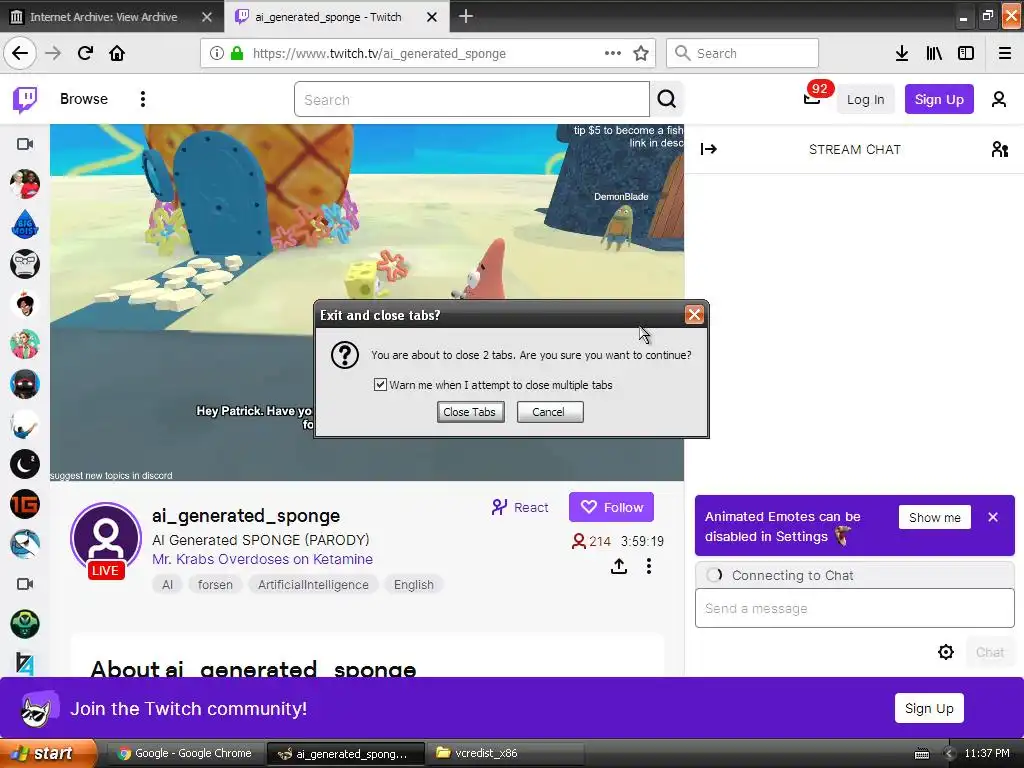Click Cancel in the Exit dialog

coord(550,412)
